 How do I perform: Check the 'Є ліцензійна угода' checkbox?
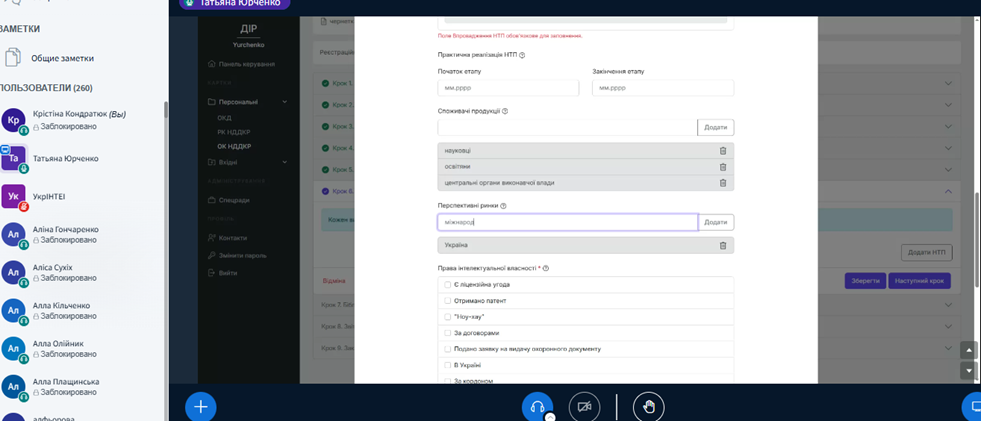click(448, 285)
